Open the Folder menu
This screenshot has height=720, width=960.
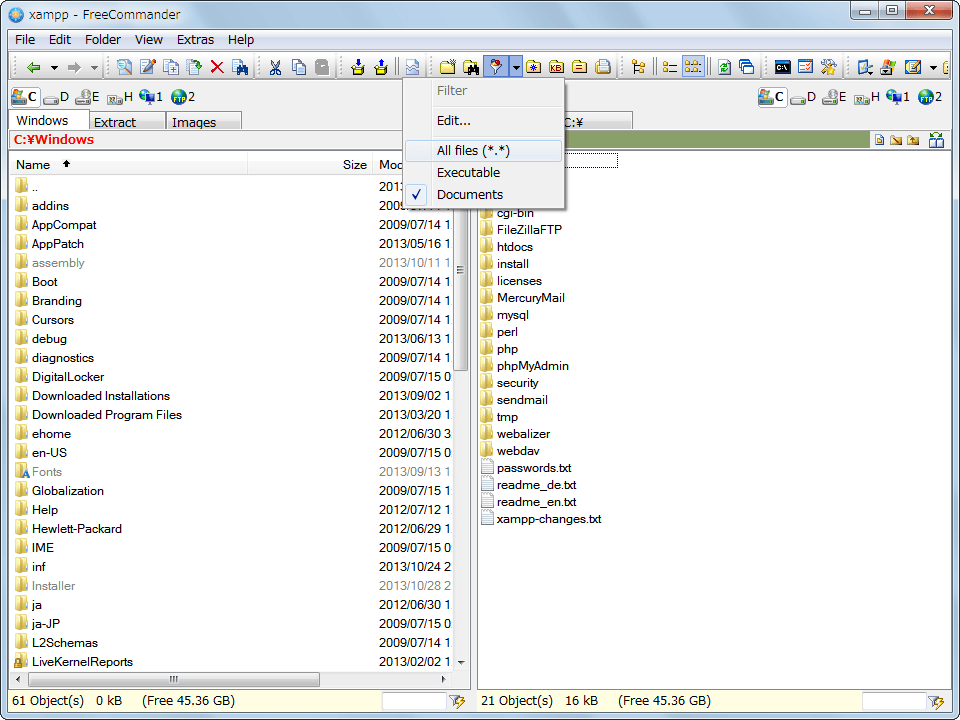click(103, 40)
